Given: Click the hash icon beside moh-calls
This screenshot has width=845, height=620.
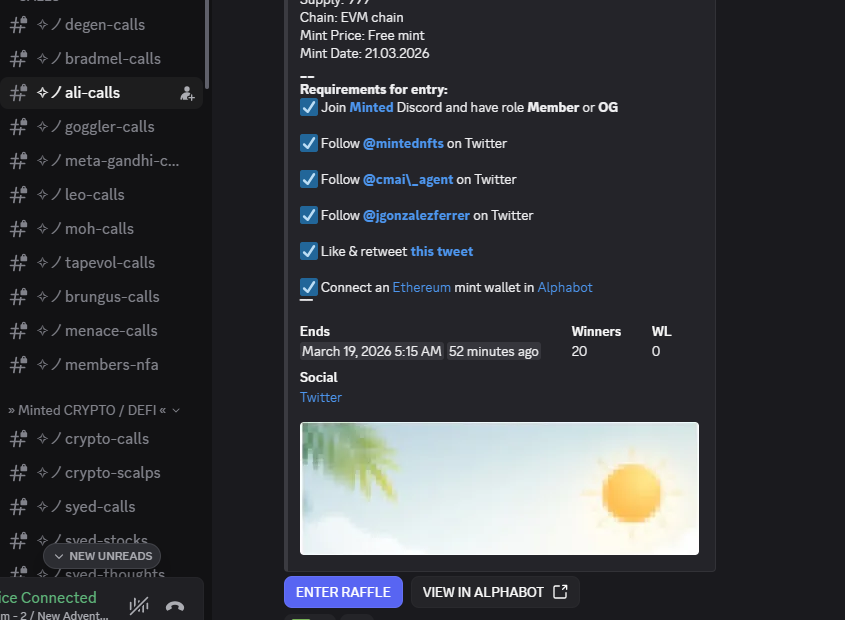Looking at the screenshot, I should pos(18,229).
